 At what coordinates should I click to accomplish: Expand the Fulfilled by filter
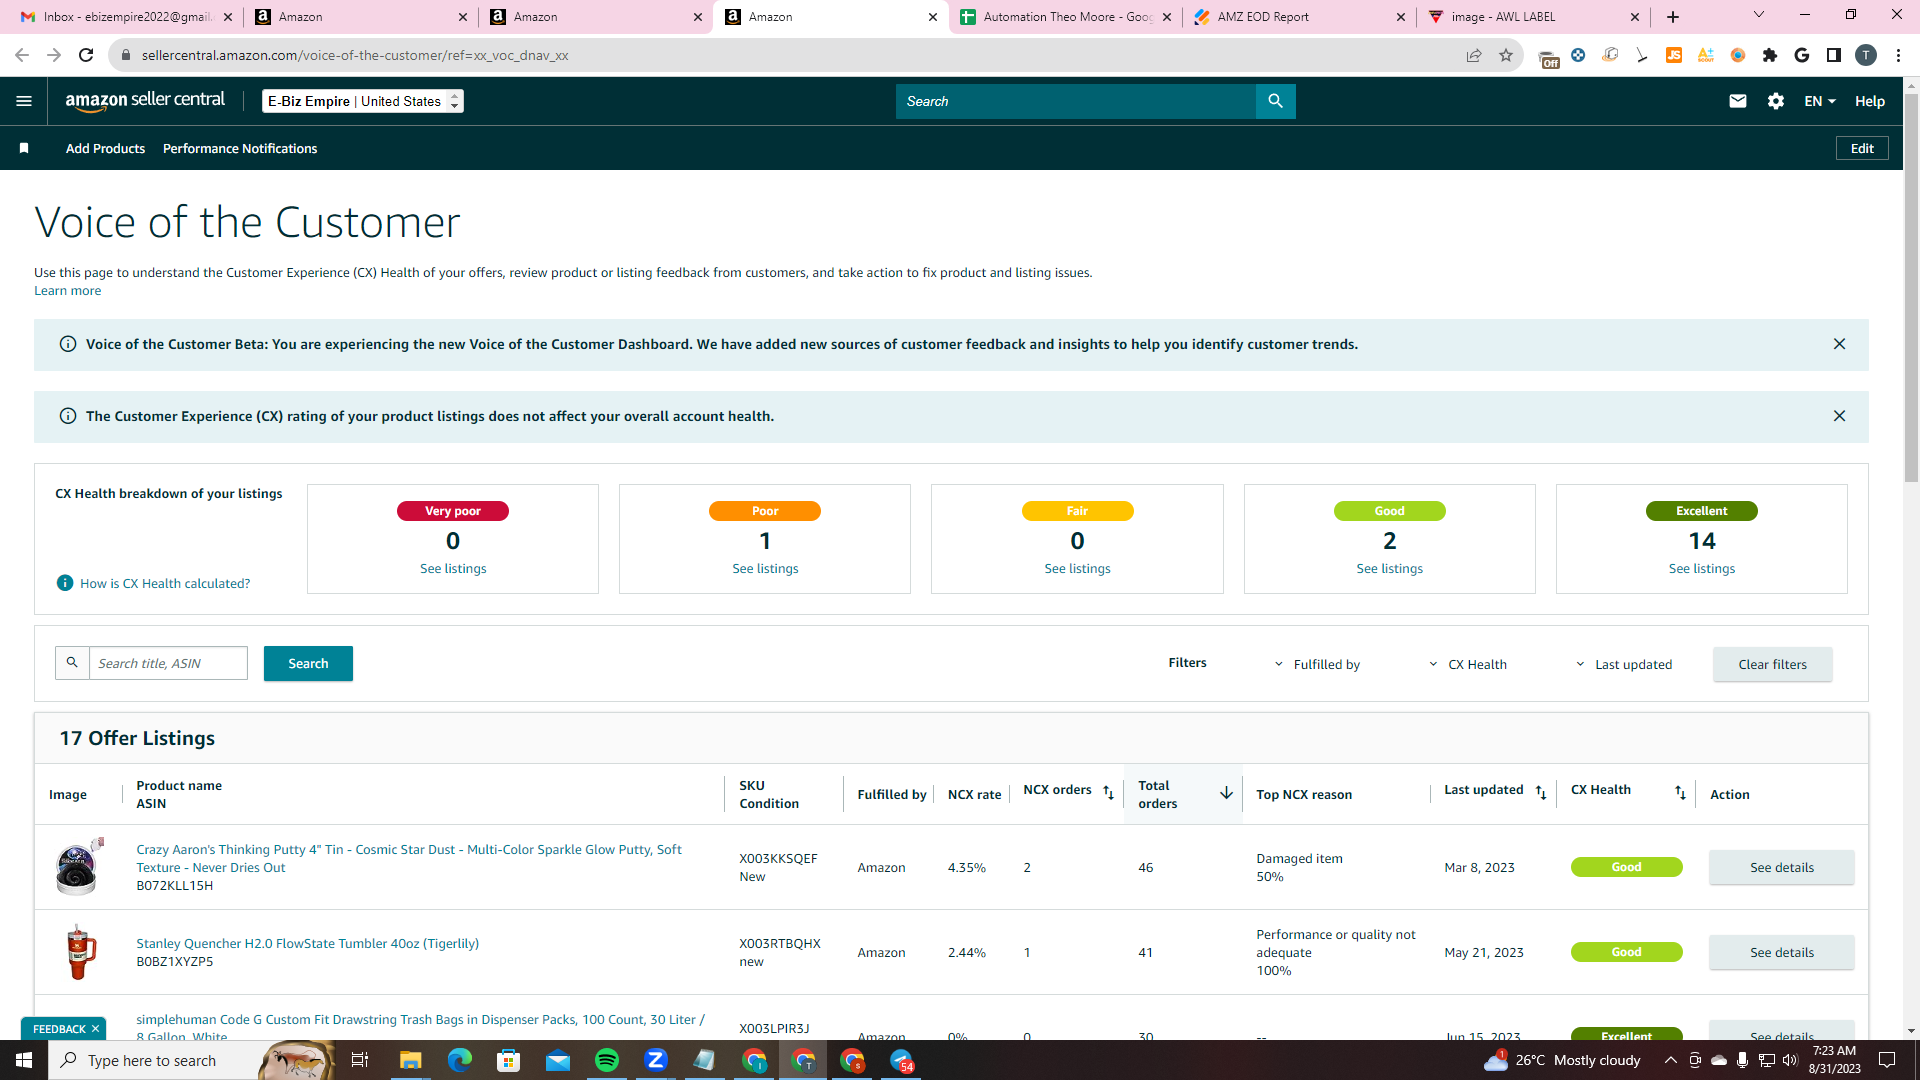coord(1317,664)
